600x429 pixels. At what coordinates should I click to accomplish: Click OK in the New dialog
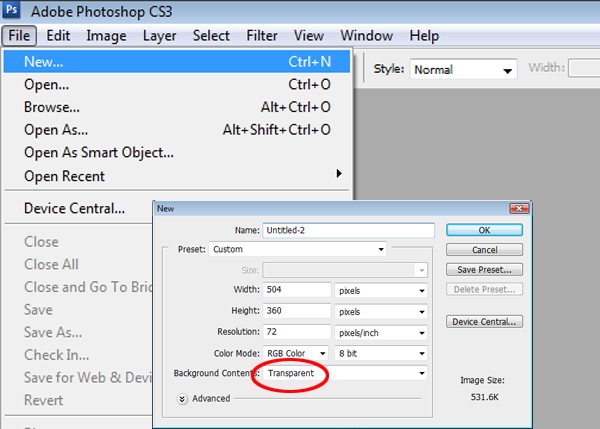pyautogui.click(x=484, y=230)
